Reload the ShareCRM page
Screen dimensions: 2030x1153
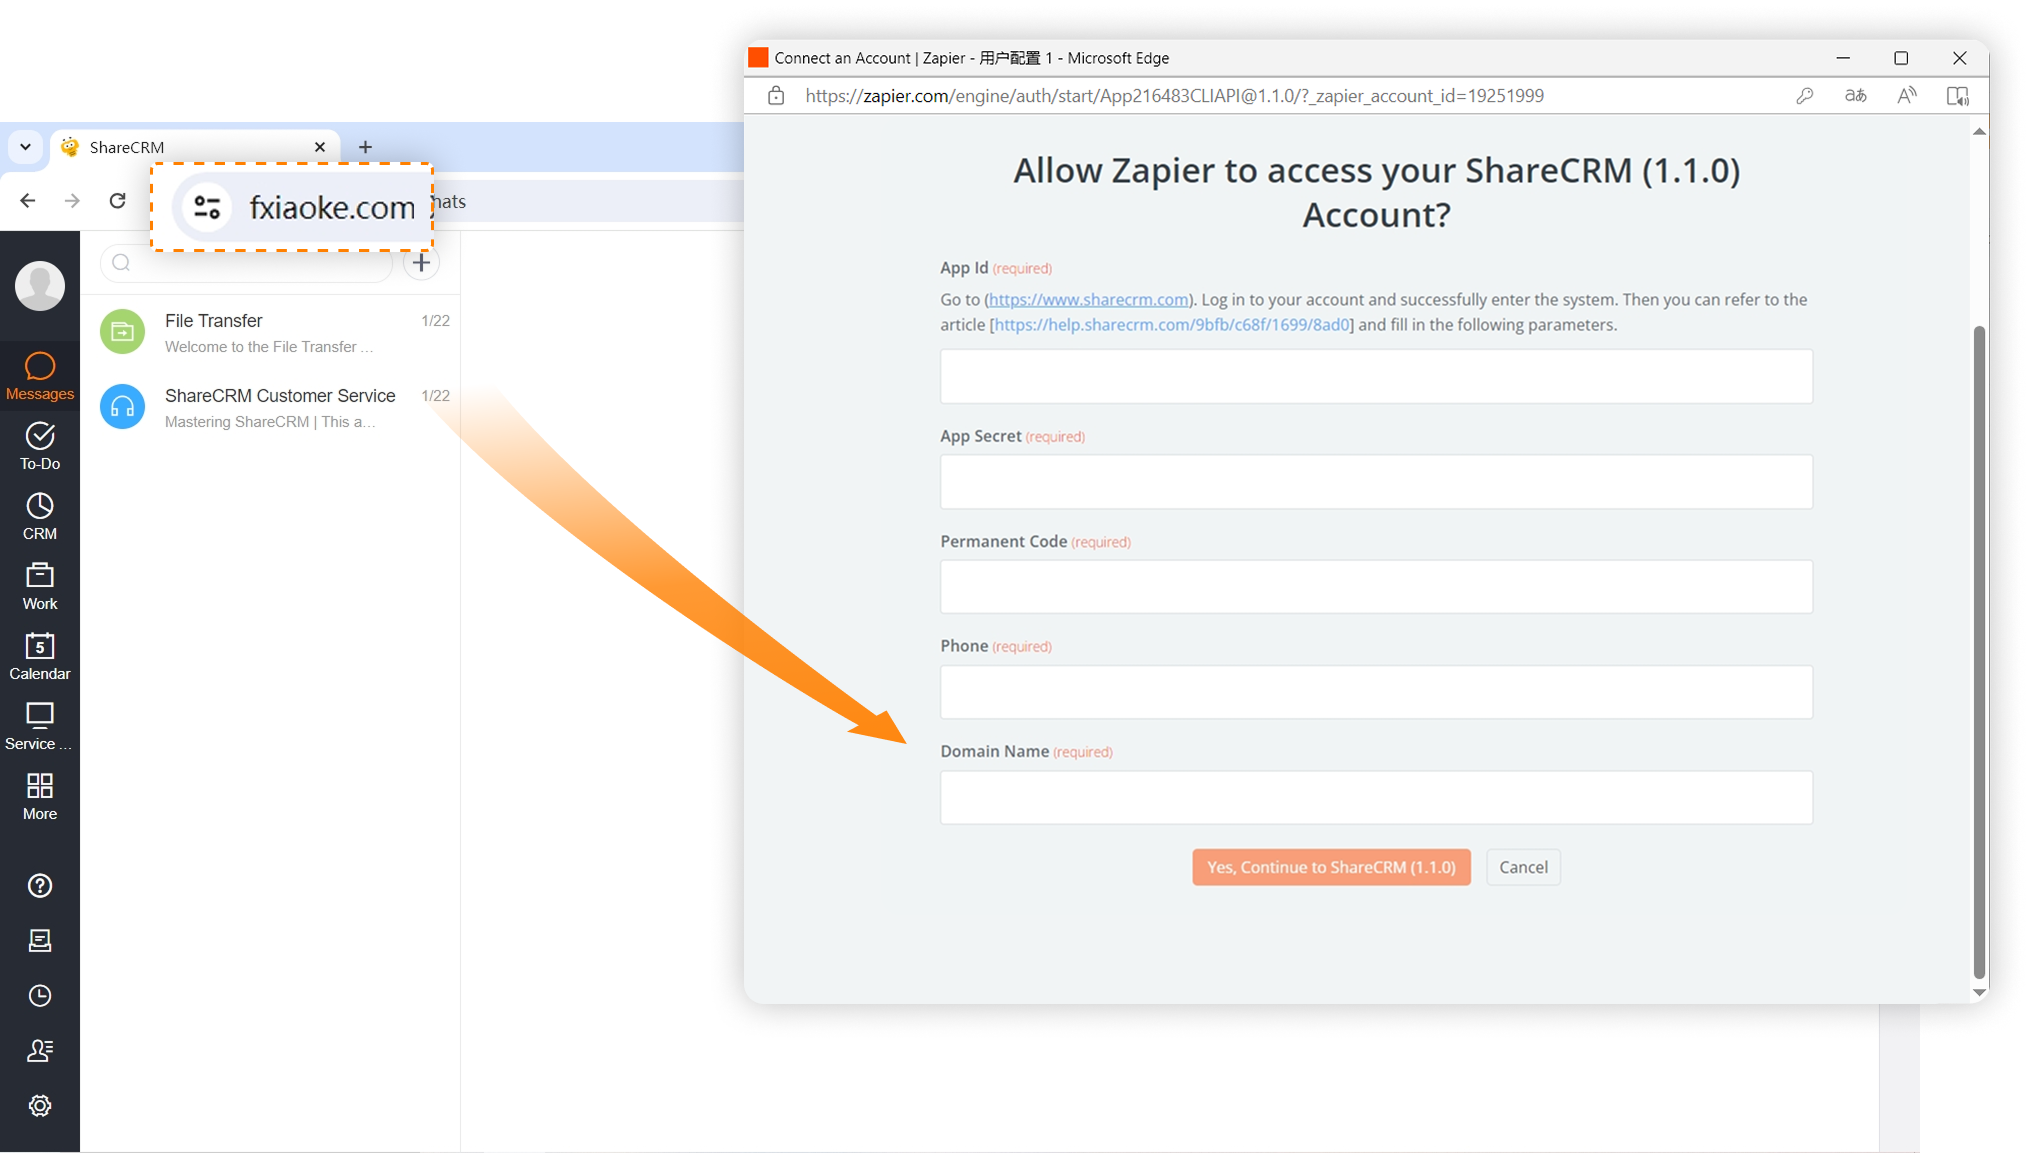click(x=117, y=201)
